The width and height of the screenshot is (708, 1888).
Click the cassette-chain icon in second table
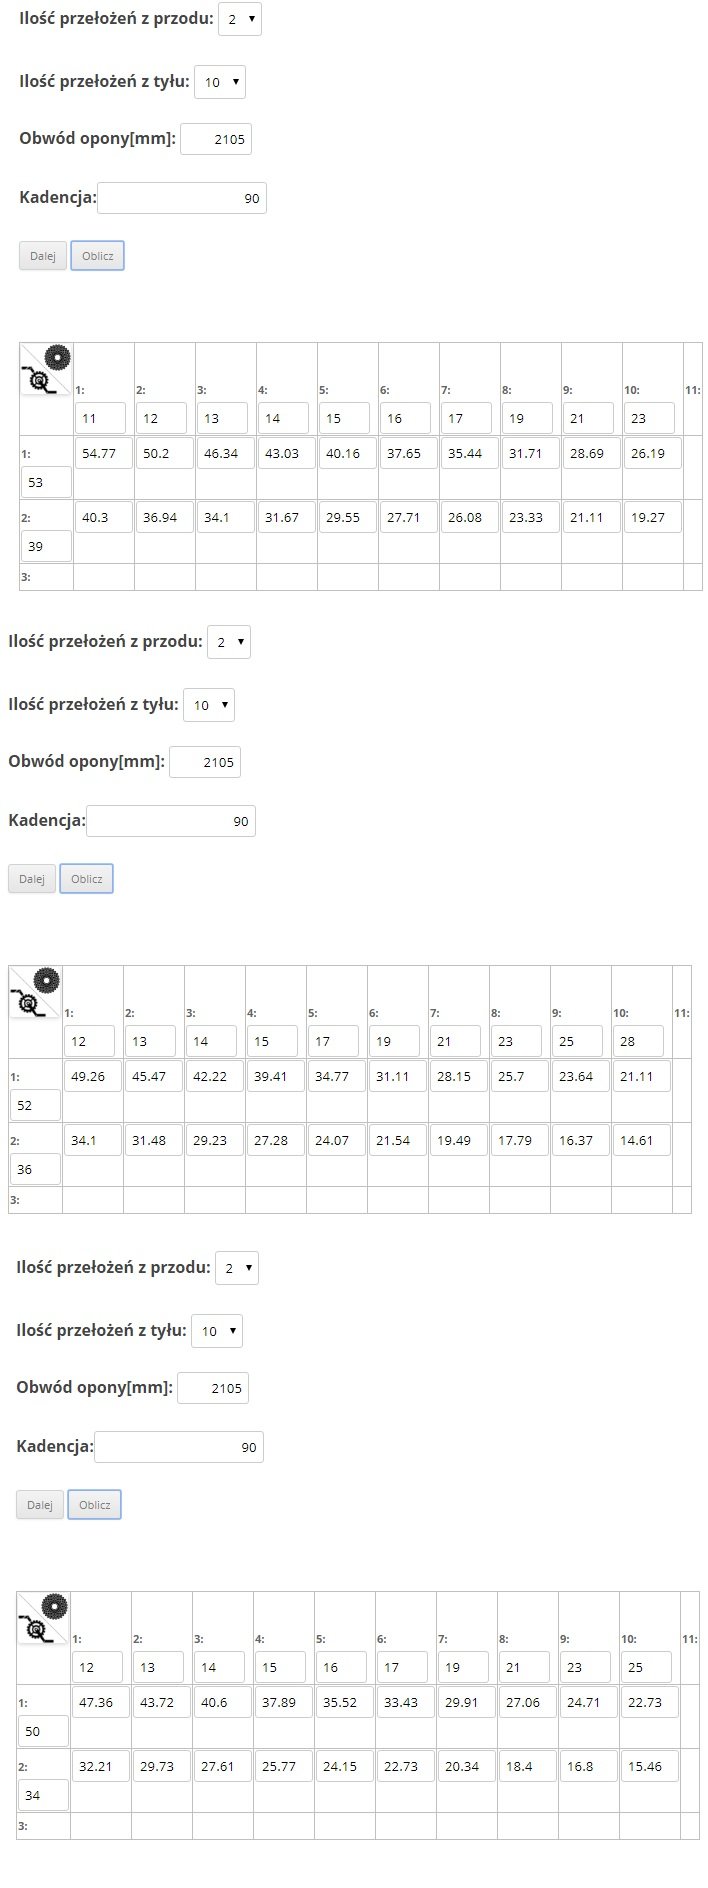coord(36,993)
